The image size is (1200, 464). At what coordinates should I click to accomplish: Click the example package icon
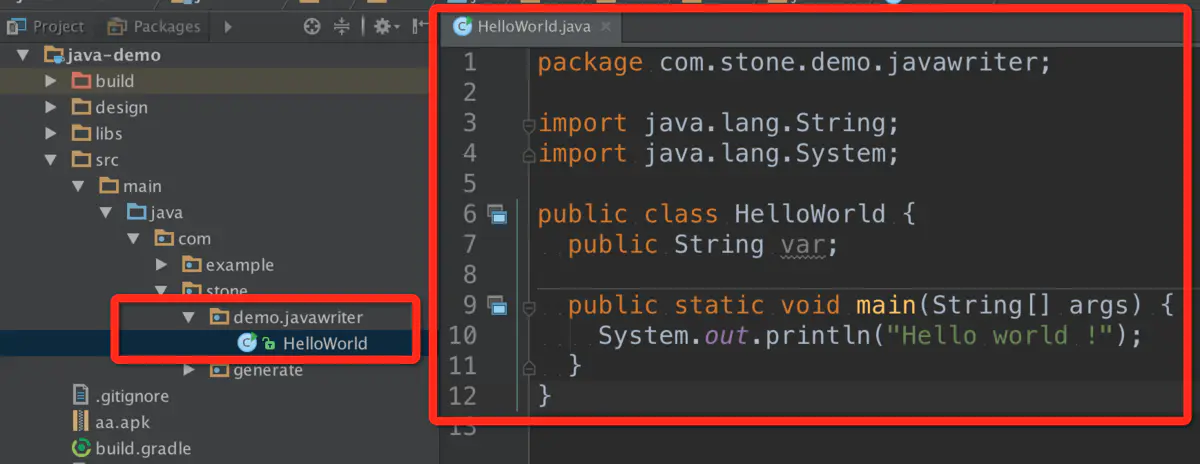pos(191,265)
